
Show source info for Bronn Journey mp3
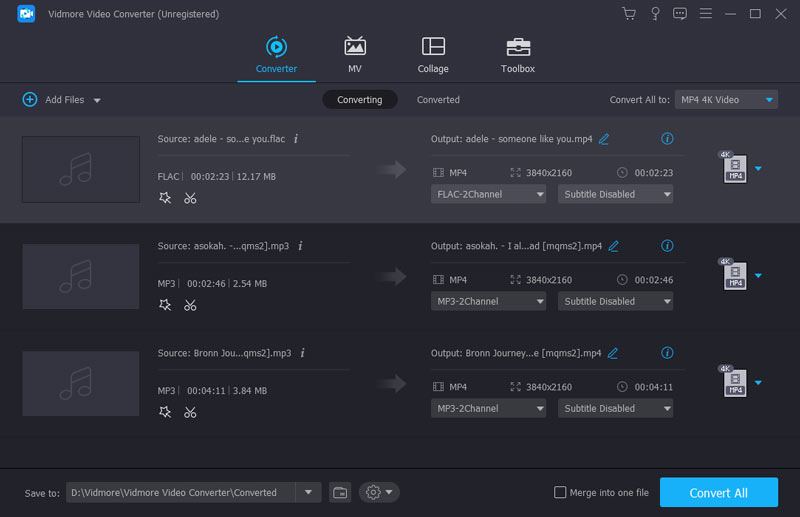coord(303,353)
